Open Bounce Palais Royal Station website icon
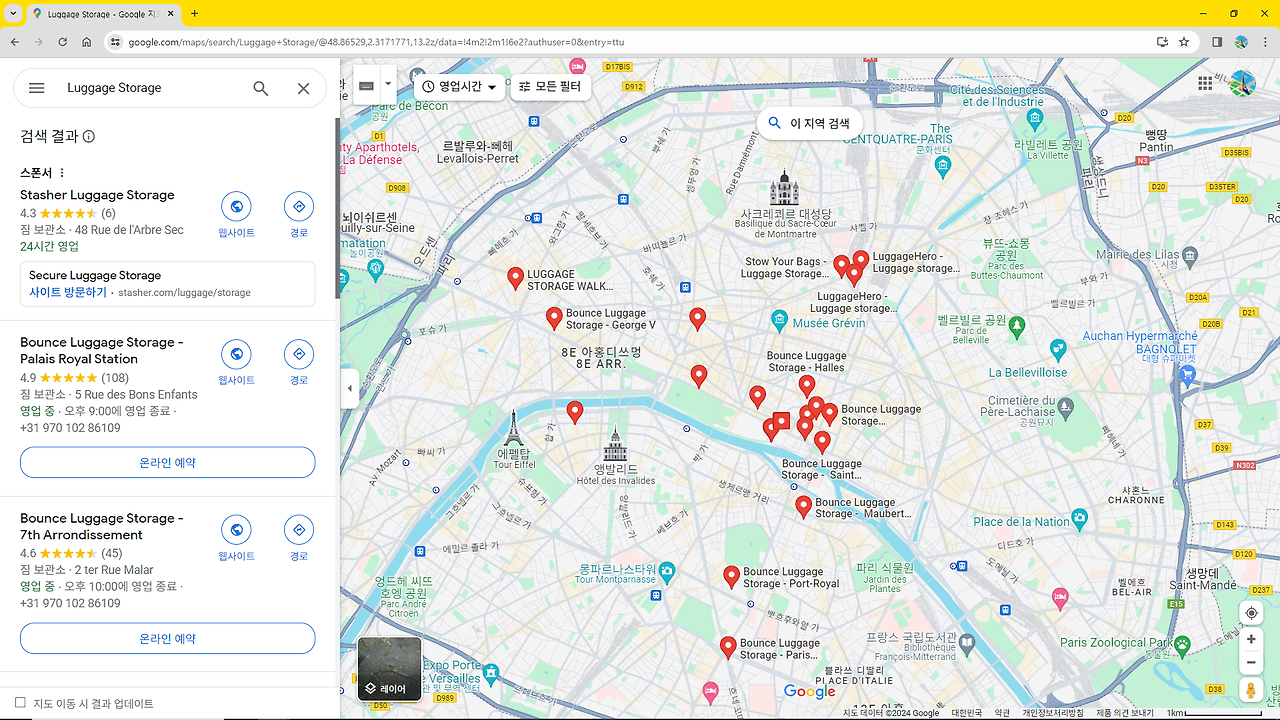This screenshot has width=1280, height=720. tap(237, 354)
